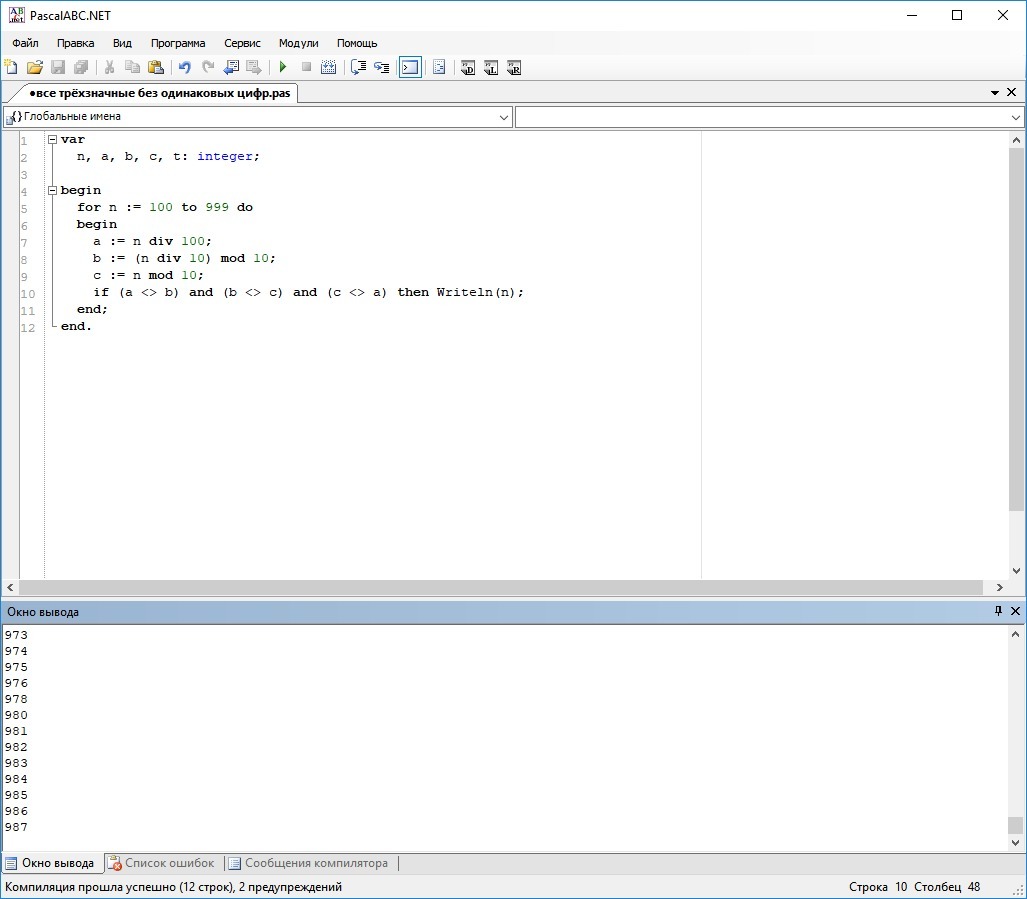Click the Save All icon
The image size is (1027, 899).
81,67
